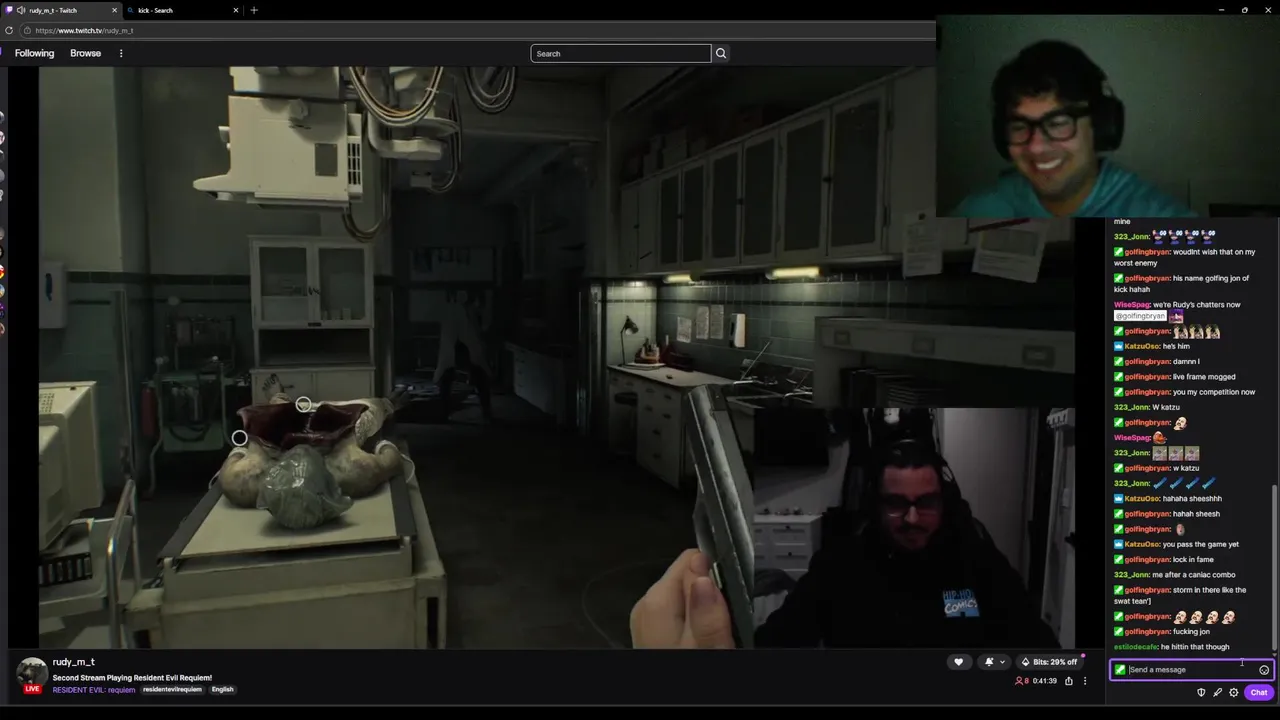This screenshot has height=720, width=1280.
Task: Close the rudy_m_t Twitch tab
Action: 114,10
